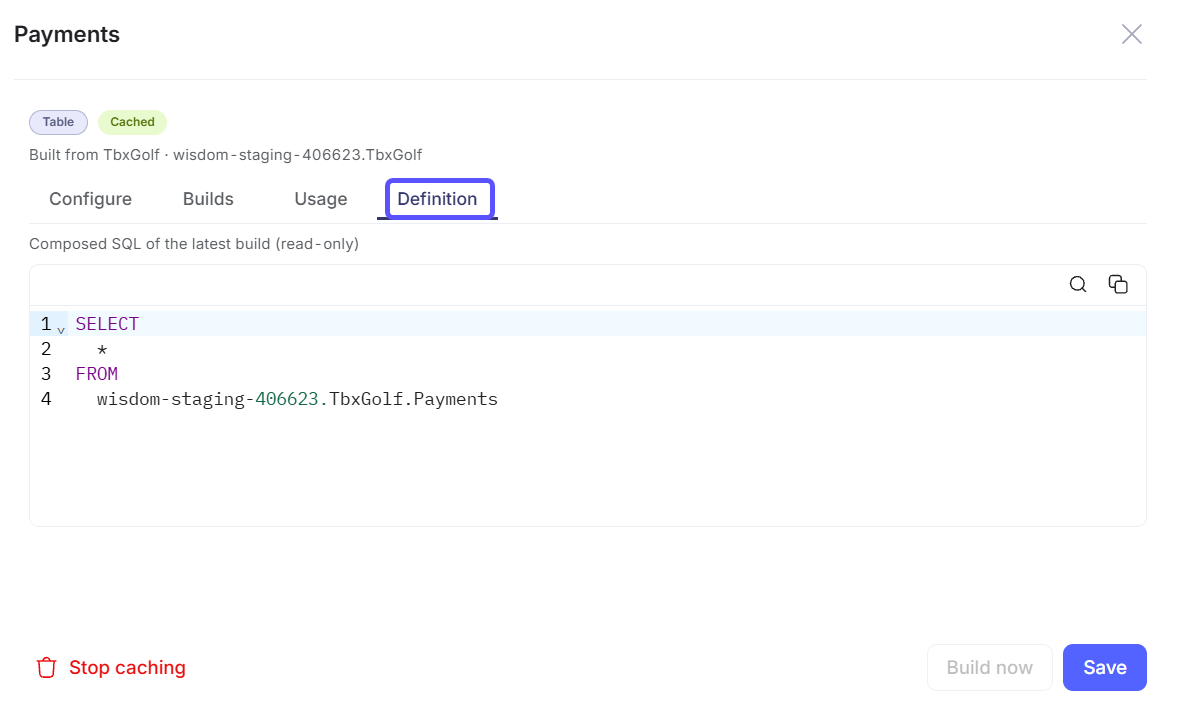
Task: View the Usage tab
Action: [x=320, y=199]
